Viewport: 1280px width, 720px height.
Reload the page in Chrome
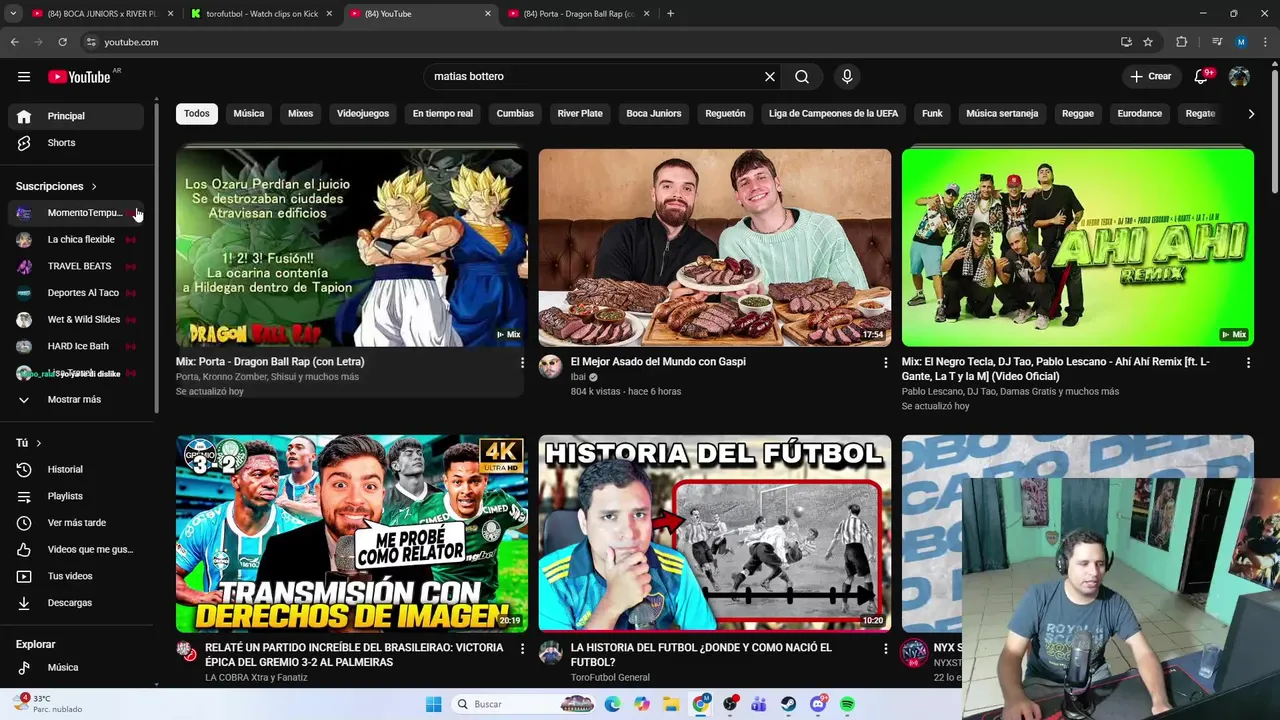[x=62, y=42]
